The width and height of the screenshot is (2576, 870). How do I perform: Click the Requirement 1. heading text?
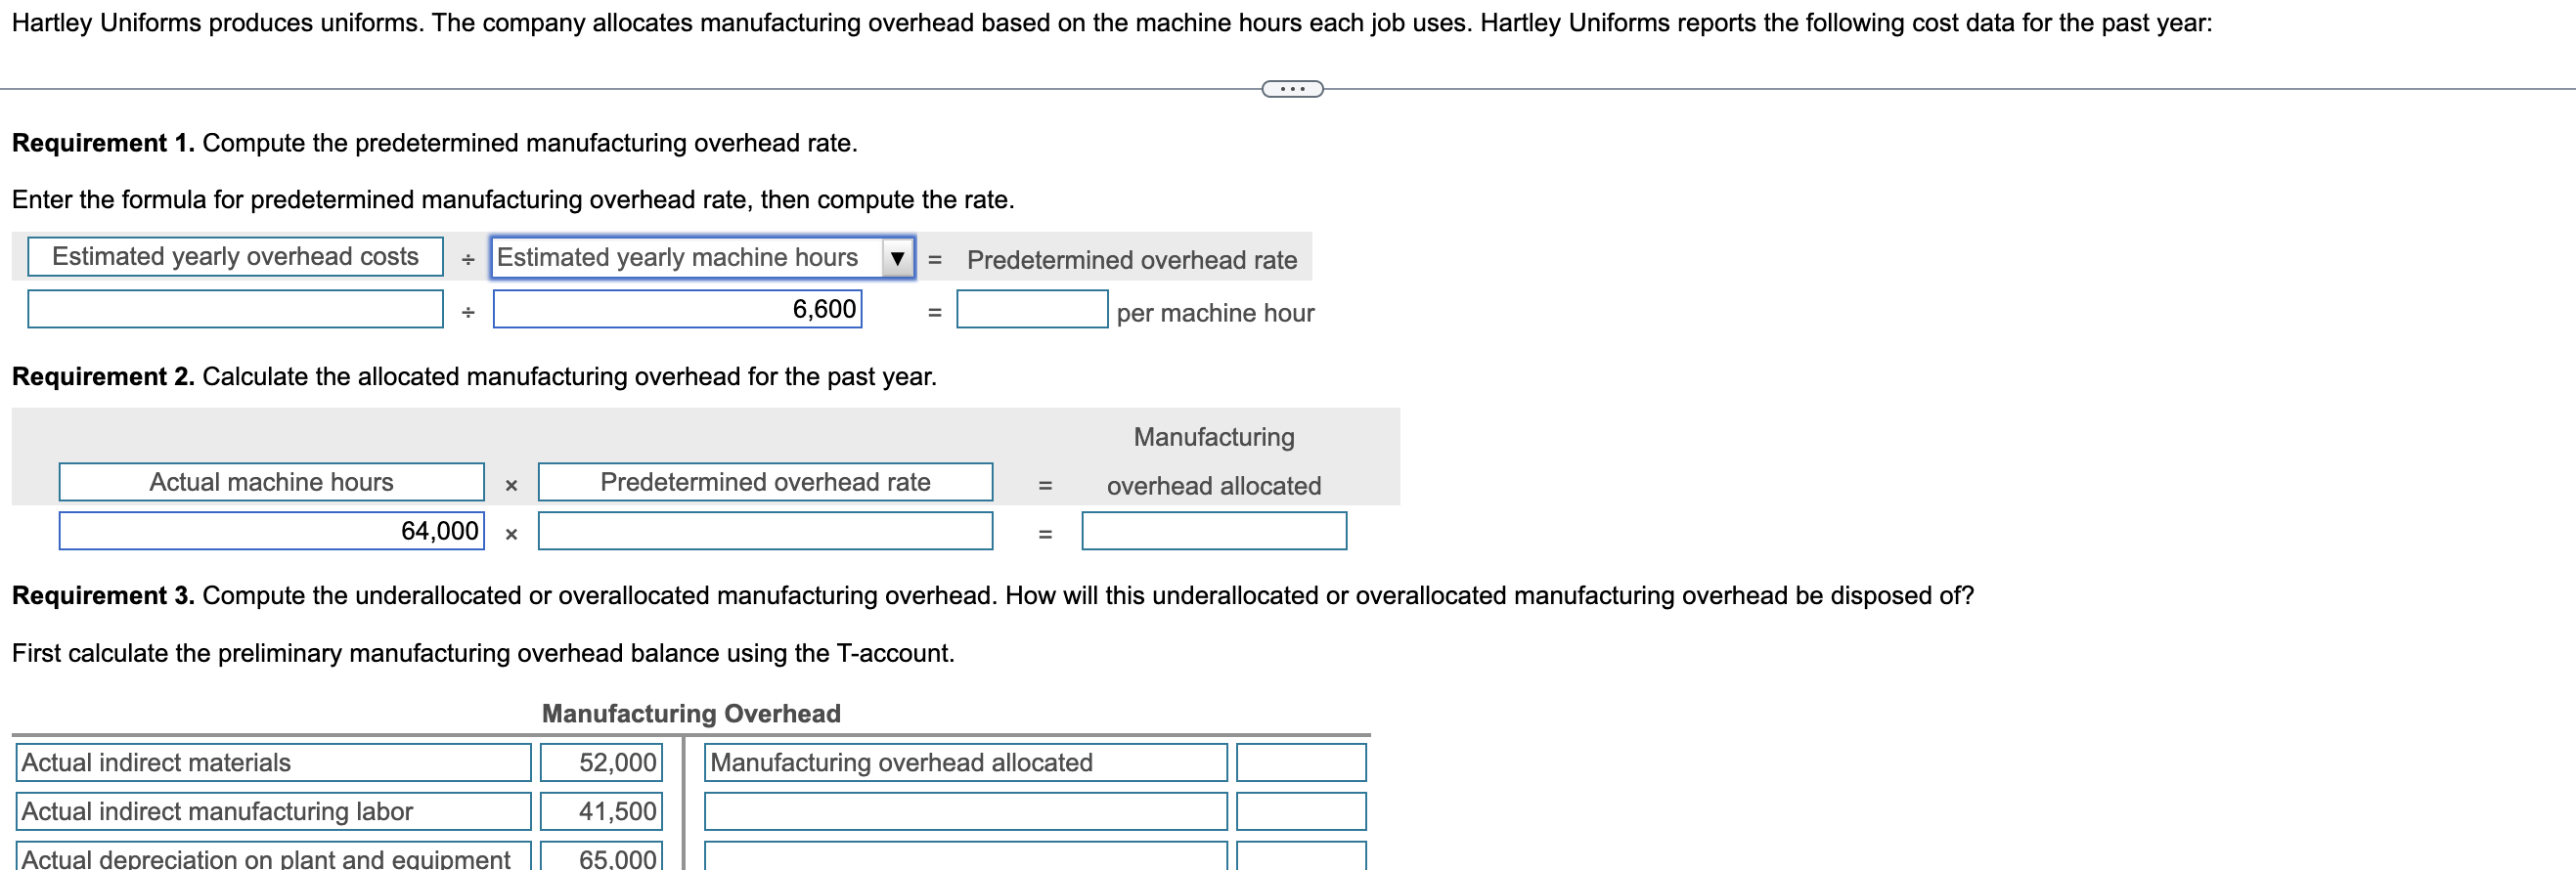103,143
